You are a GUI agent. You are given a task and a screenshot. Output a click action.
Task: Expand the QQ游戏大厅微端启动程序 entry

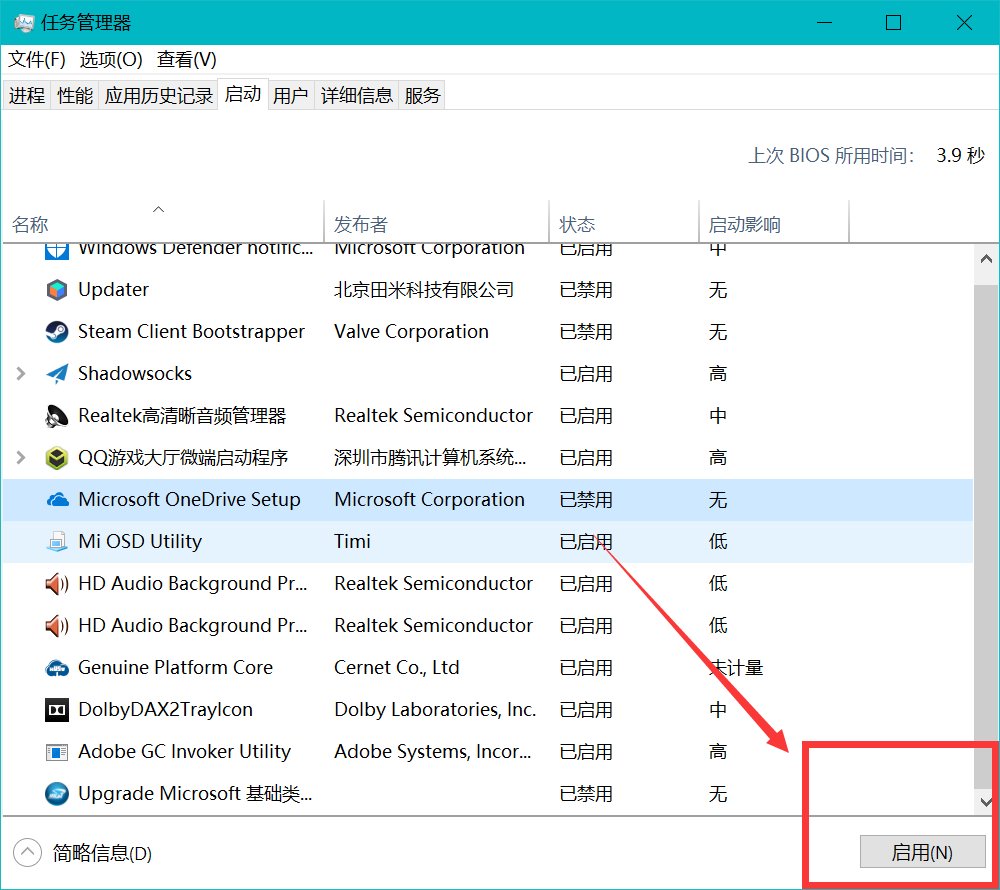tap(20, 457)
